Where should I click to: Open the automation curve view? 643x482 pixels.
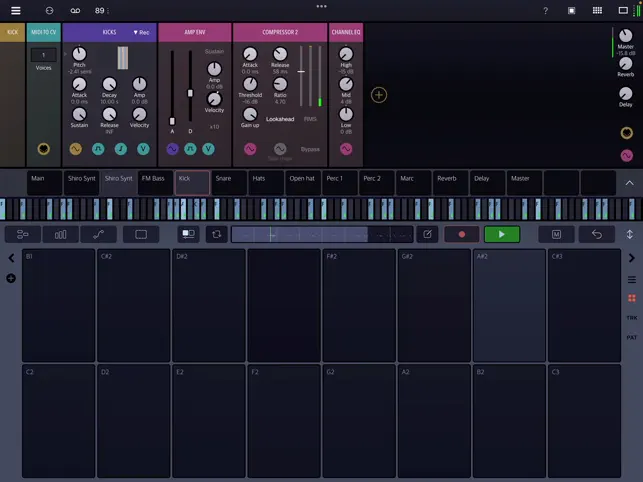tap(98, 234)
